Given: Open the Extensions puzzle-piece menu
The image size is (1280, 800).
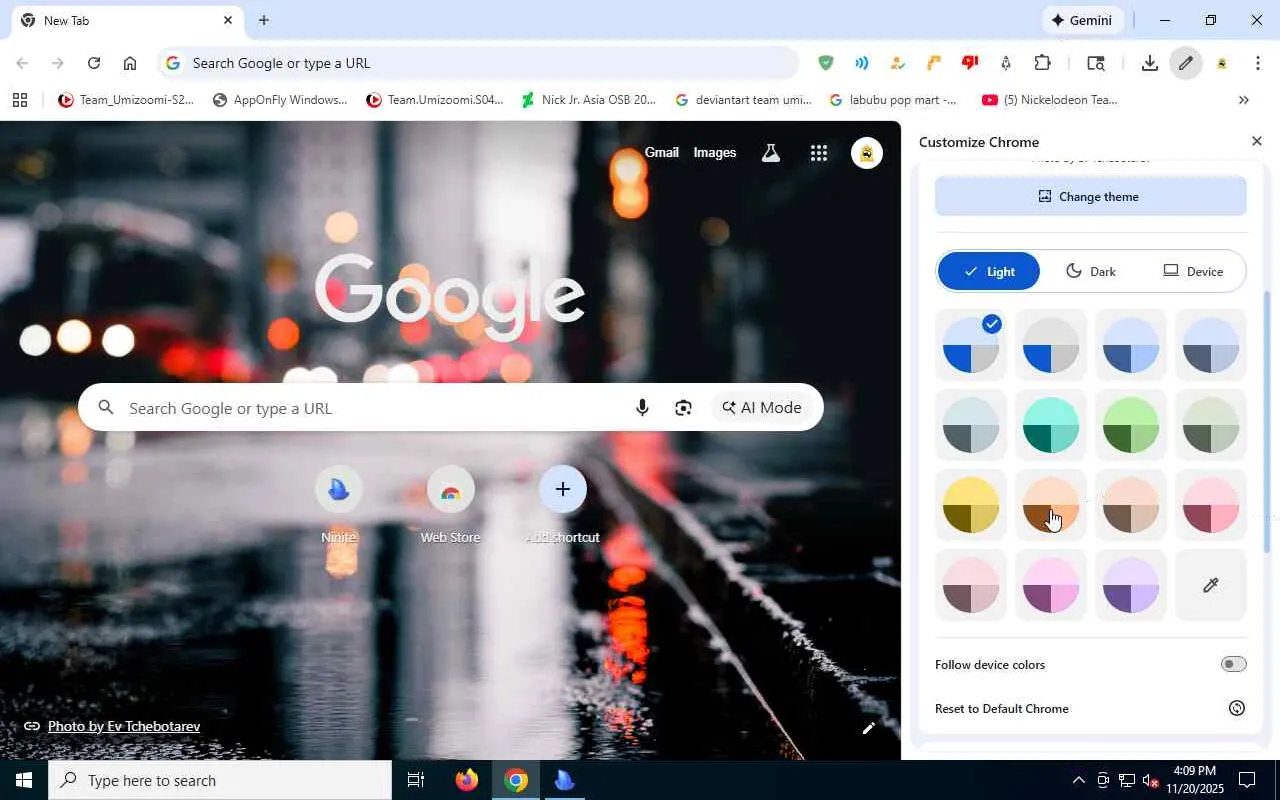Looking at the screenshot, I should click(1042, 63).
